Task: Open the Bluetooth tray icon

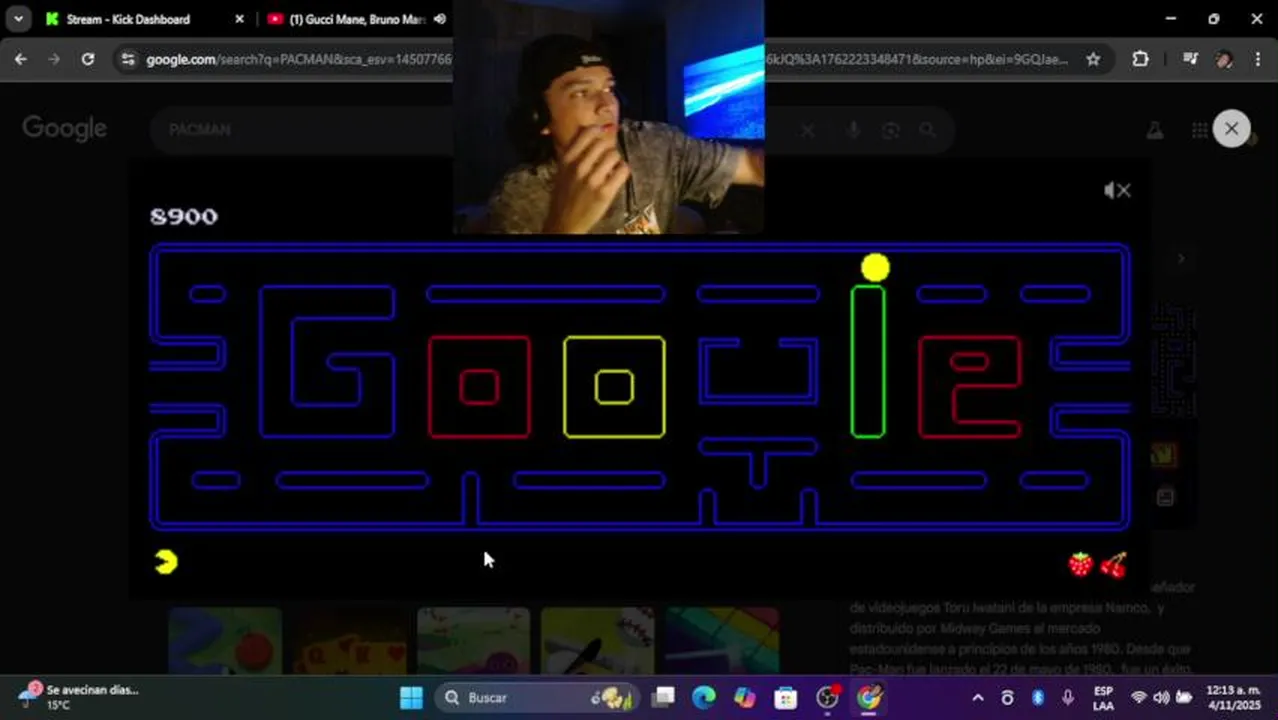Action: pyautogui.click(x=1038, y=697)
